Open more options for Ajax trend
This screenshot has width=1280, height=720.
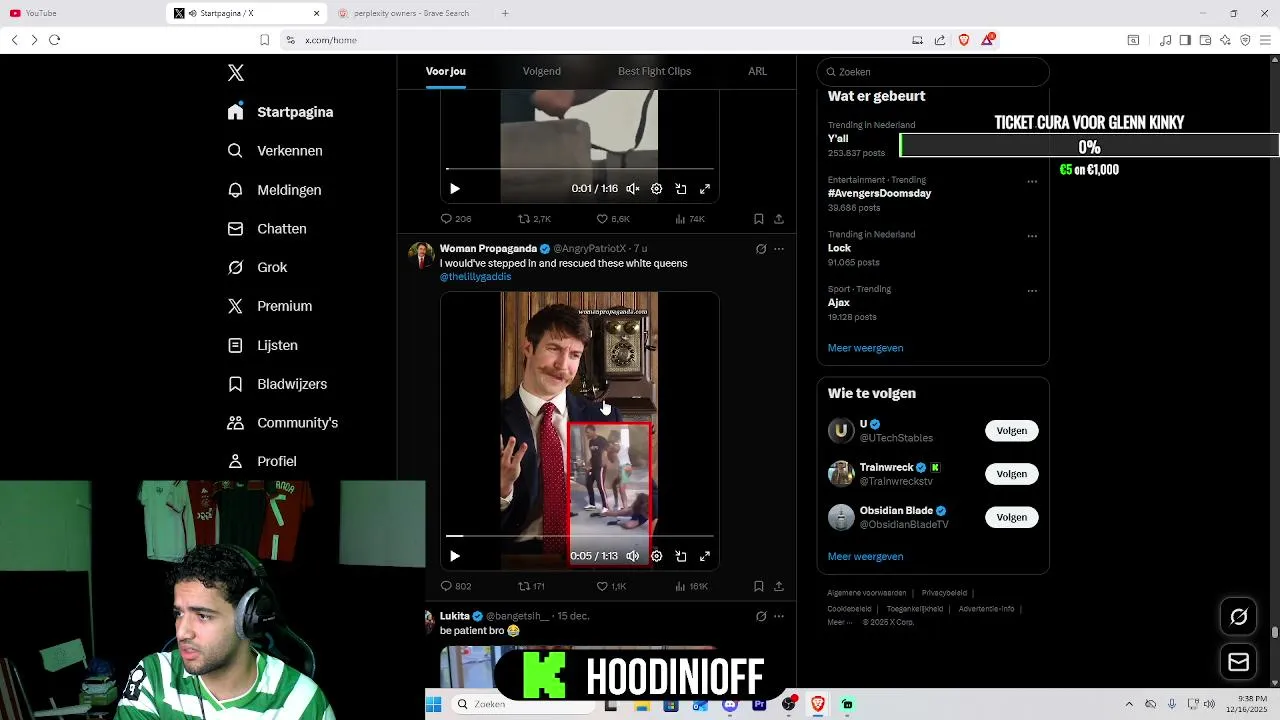point(1032,291)
